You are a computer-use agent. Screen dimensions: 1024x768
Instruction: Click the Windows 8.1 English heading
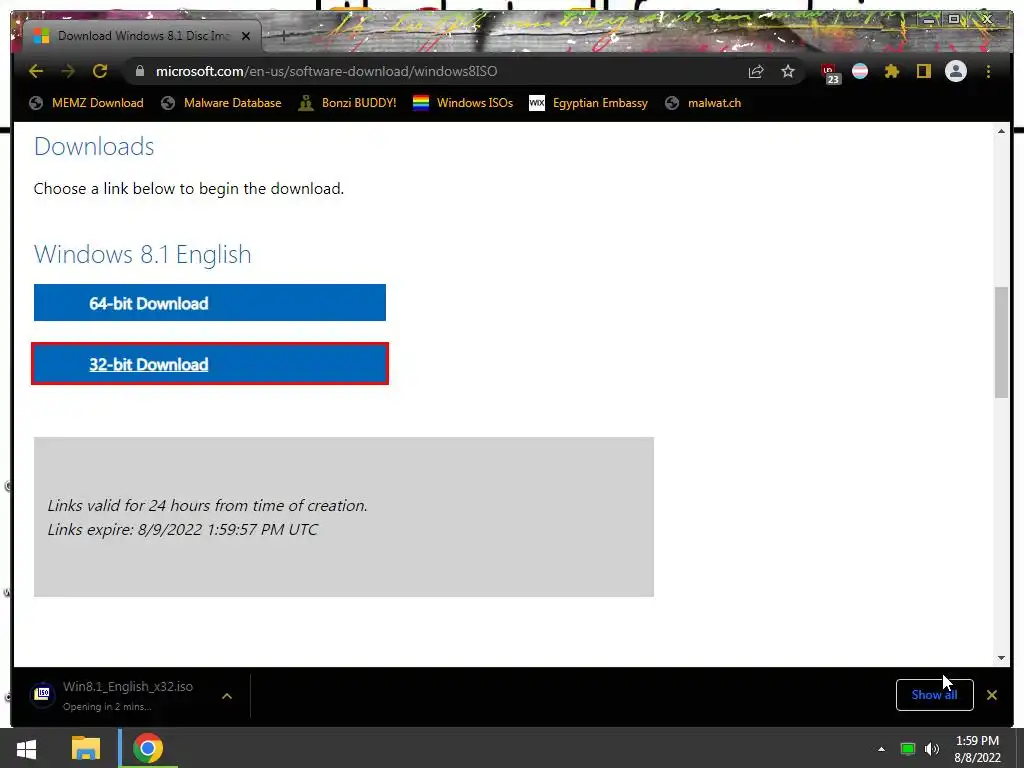coord(142,254)
